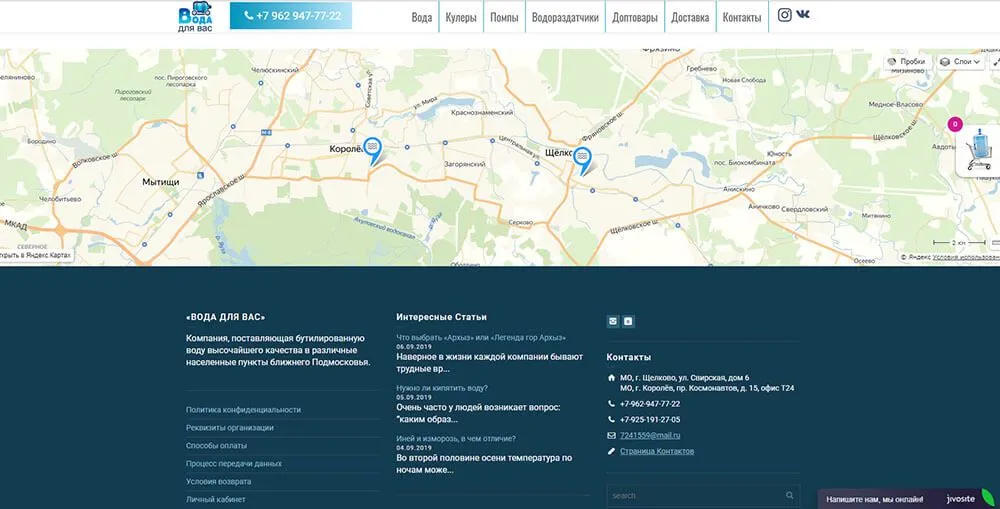The width and height of the screenshot is (1000, 509).
Task: Open the Водораздатчики menu item
Action: coord(565,17)
